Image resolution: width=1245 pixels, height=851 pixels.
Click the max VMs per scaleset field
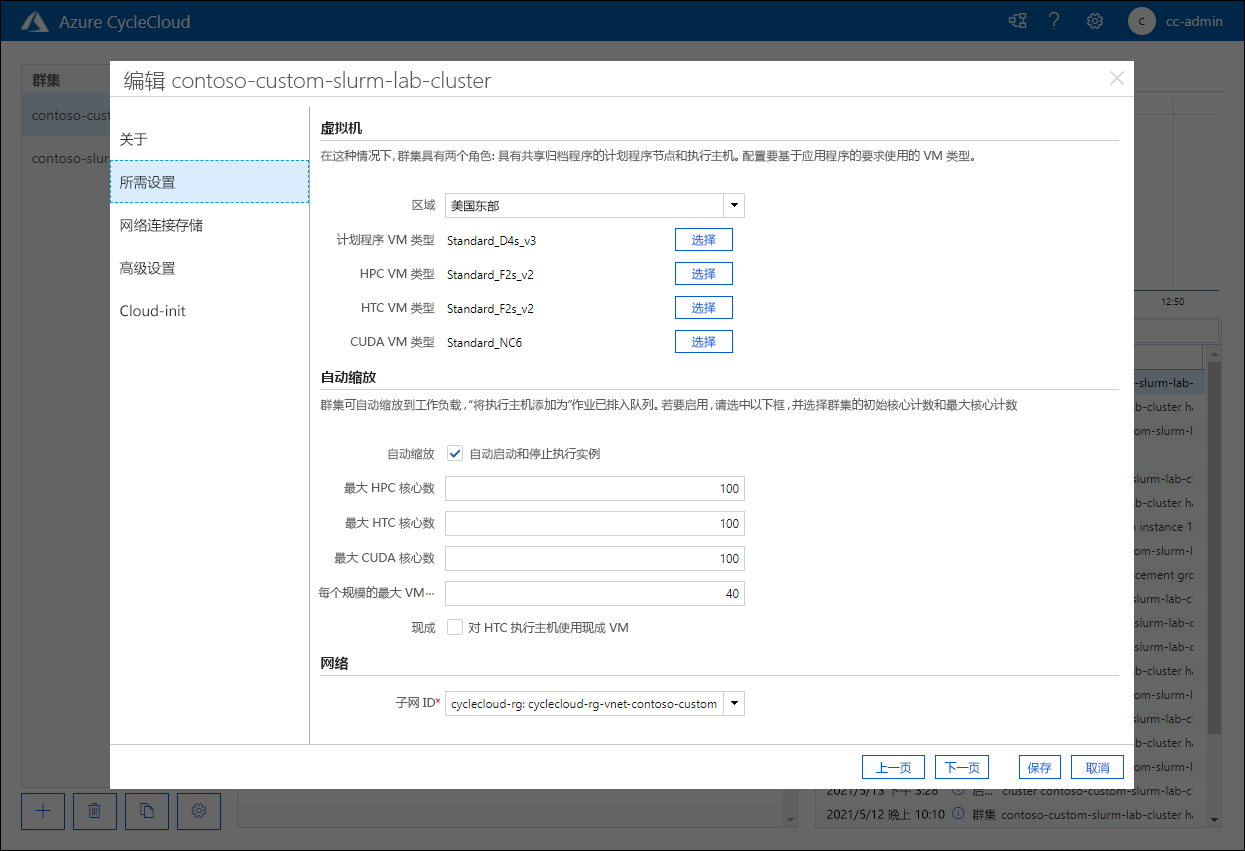[x=595, y=593]
